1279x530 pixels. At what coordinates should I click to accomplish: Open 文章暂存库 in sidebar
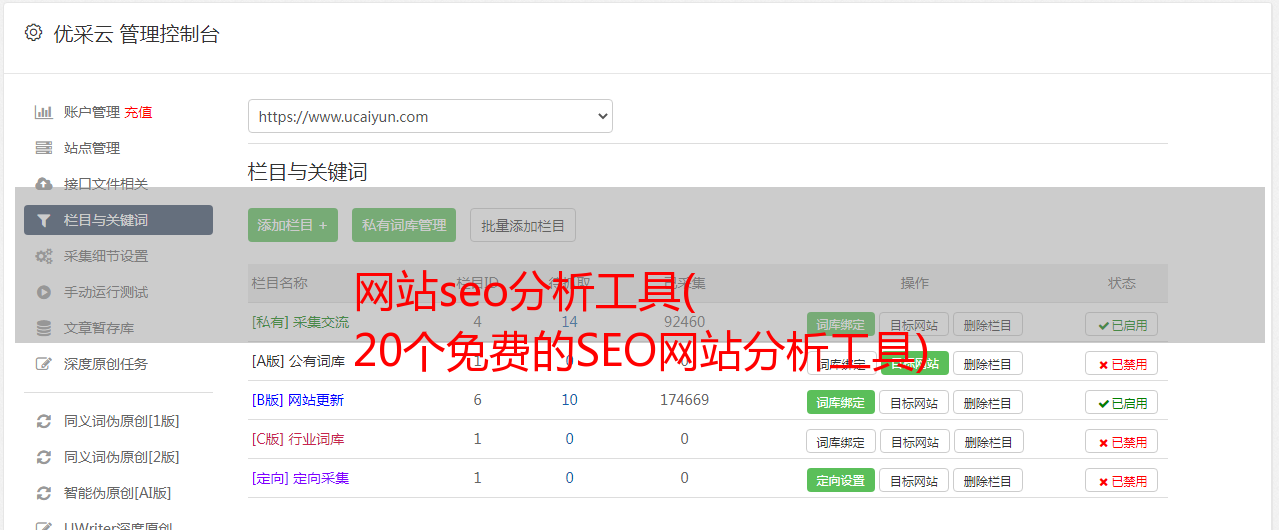99,328
